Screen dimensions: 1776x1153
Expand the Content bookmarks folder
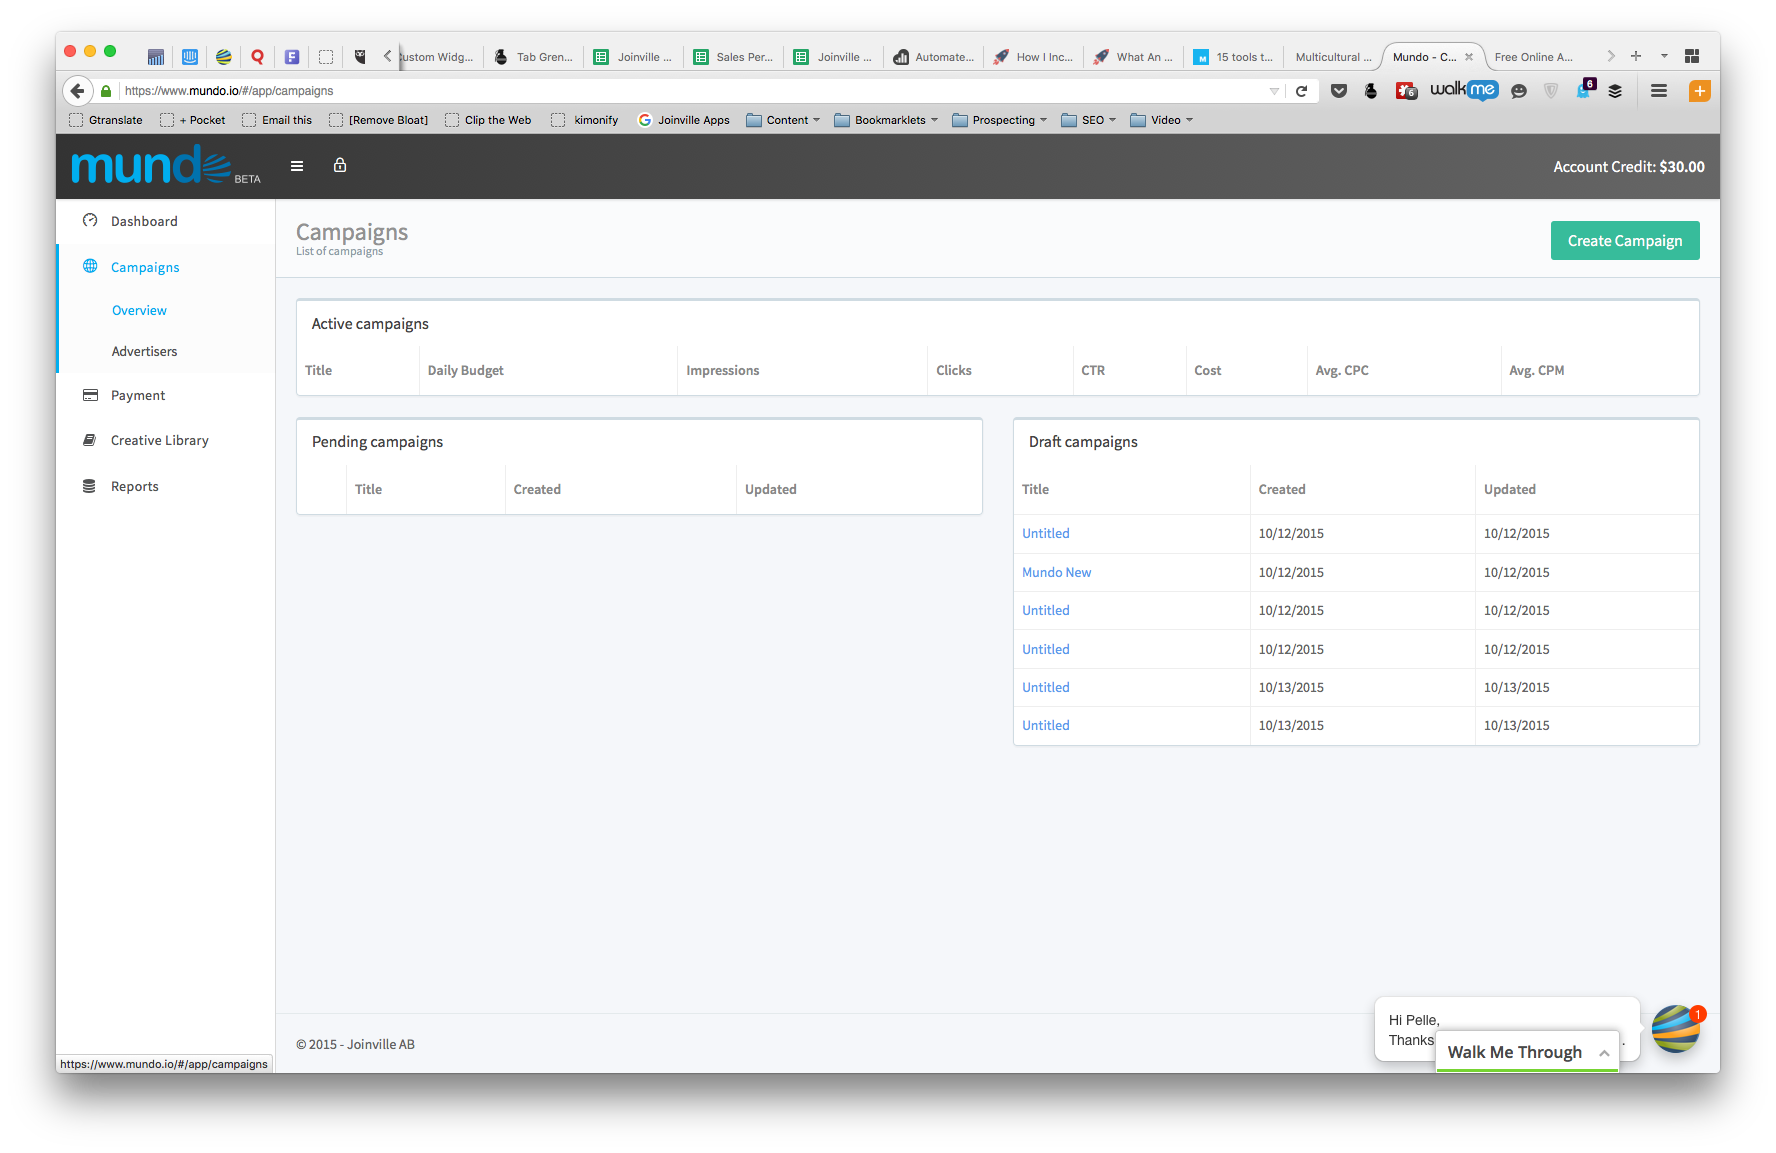click(783, 120)
